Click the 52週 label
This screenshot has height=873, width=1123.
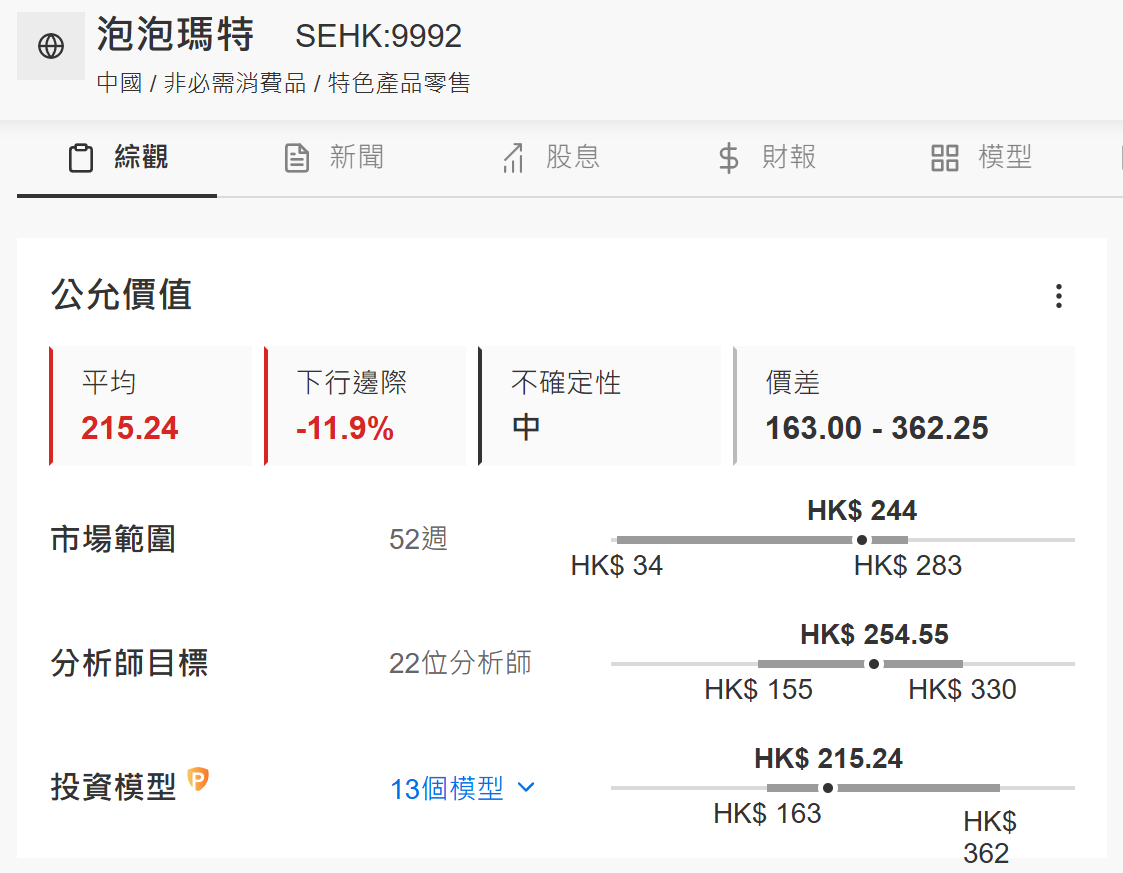(418, 539)
